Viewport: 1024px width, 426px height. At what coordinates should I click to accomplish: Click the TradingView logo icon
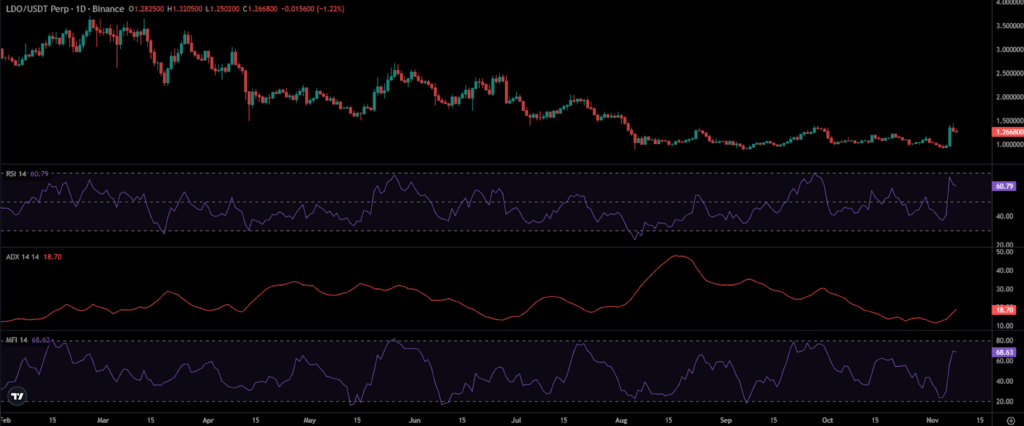click(x=19, y=396)
